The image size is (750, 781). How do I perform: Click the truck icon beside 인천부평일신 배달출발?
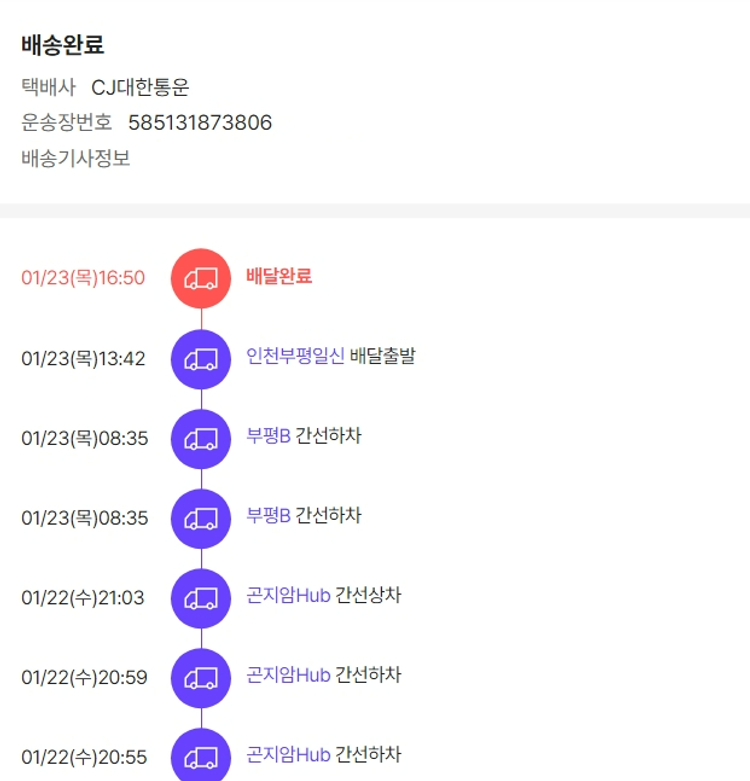pos(201,359)
